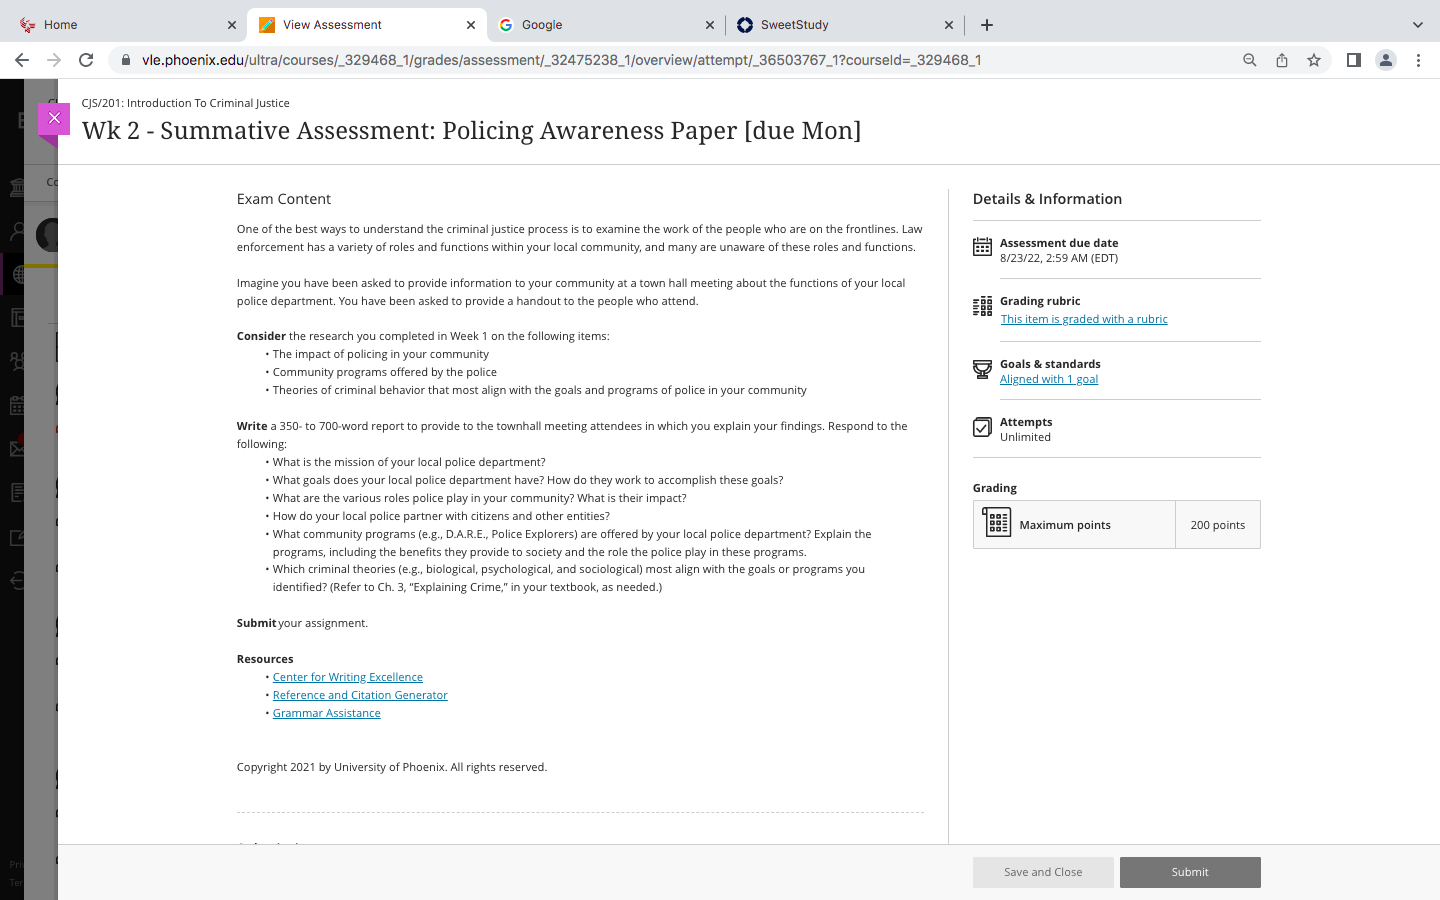The height and width of the screenshot is (900, 1440).
Task: Open the Chrome profile avatar
Action: [x=1386, y=60]
